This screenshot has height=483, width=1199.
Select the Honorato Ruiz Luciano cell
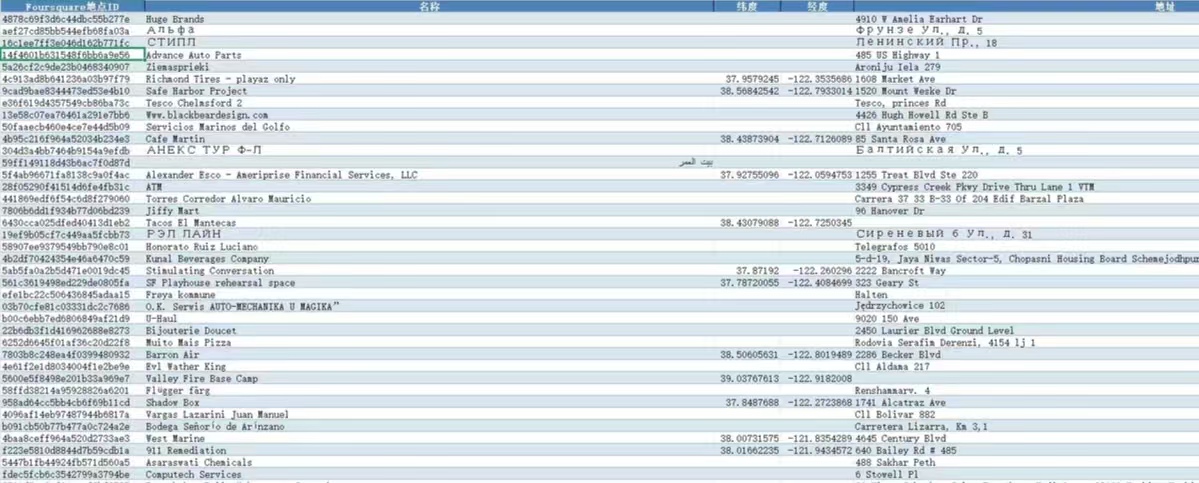[x=428, y=247]
